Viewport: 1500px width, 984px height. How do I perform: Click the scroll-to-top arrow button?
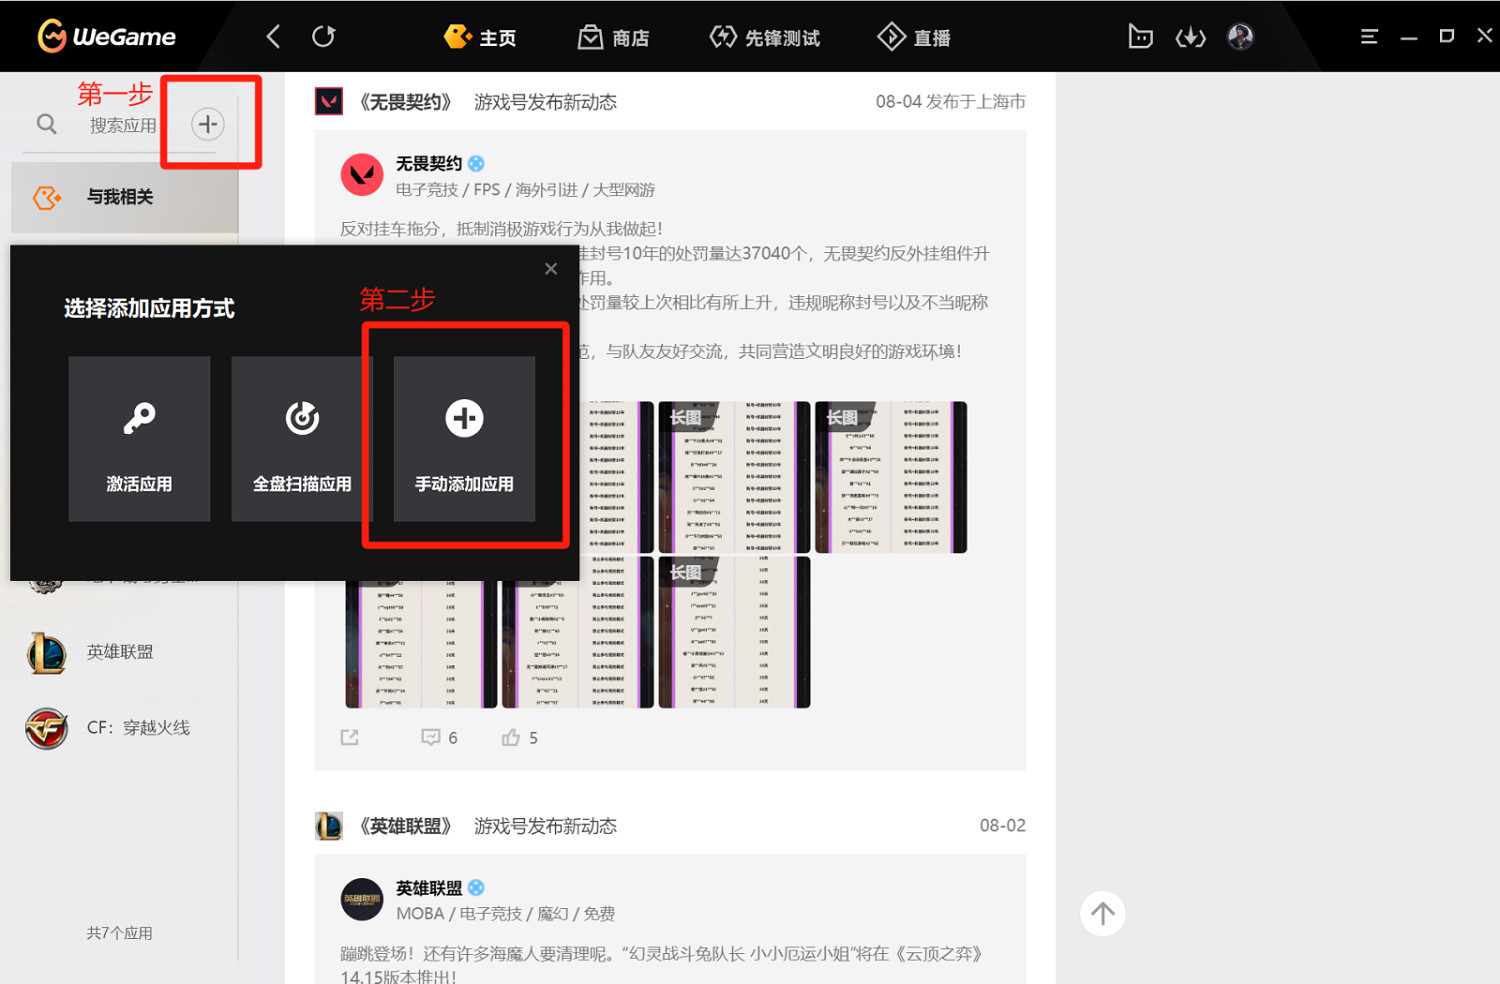click(1102, 913)
